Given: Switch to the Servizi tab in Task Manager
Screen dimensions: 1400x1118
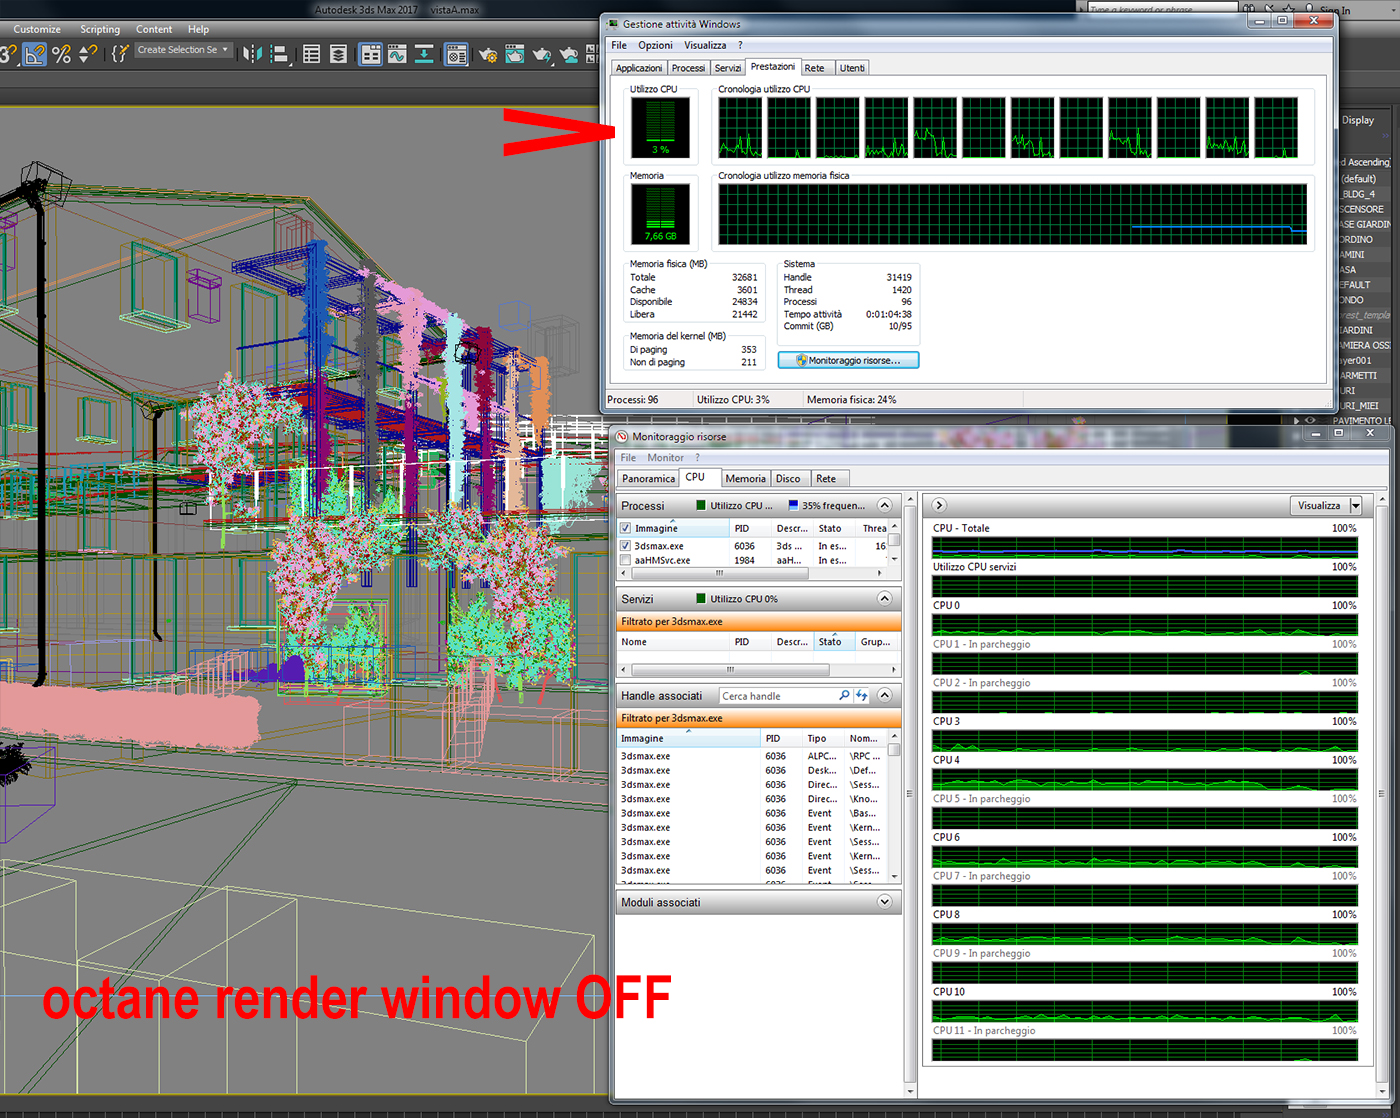Looking at the screenshot, I should point(728,68).
